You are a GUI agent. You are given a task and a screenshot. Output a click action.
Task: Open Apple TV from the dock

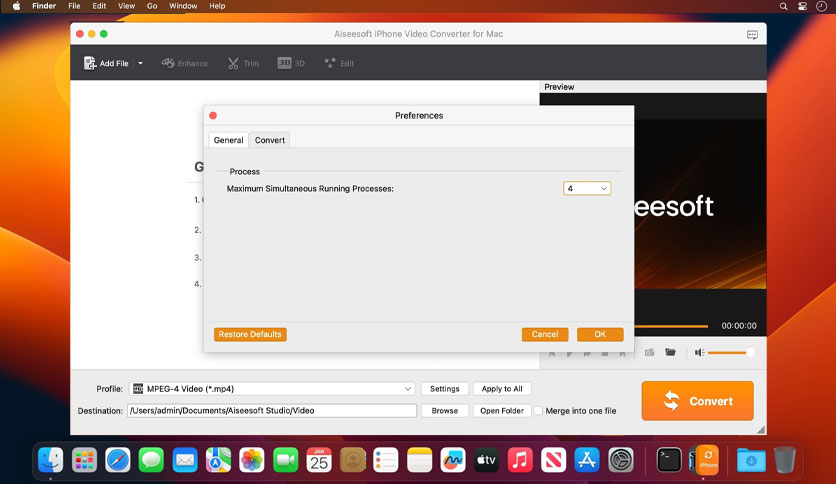coord(486,459)
